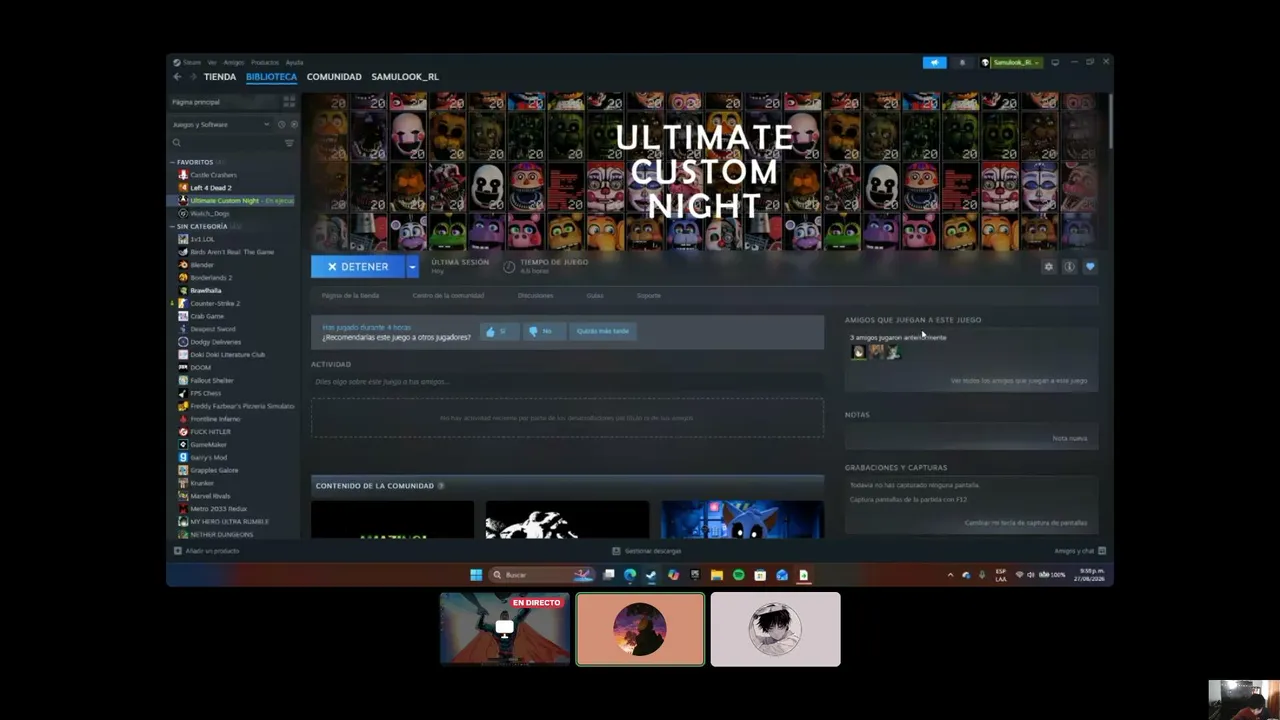
Task: Open friends and chat icon
Action: click(x=1101, y=551)
